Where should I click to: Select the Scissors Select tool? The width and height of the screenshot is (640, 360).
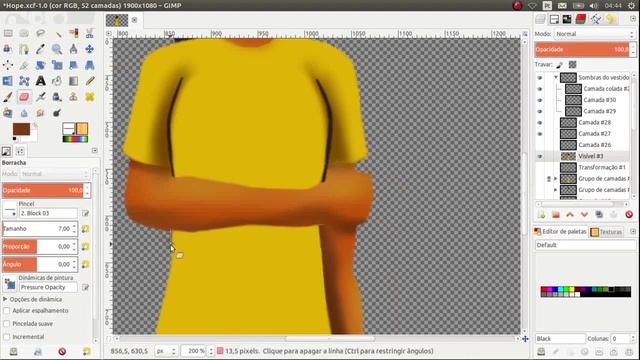click(x=90, y=33)
